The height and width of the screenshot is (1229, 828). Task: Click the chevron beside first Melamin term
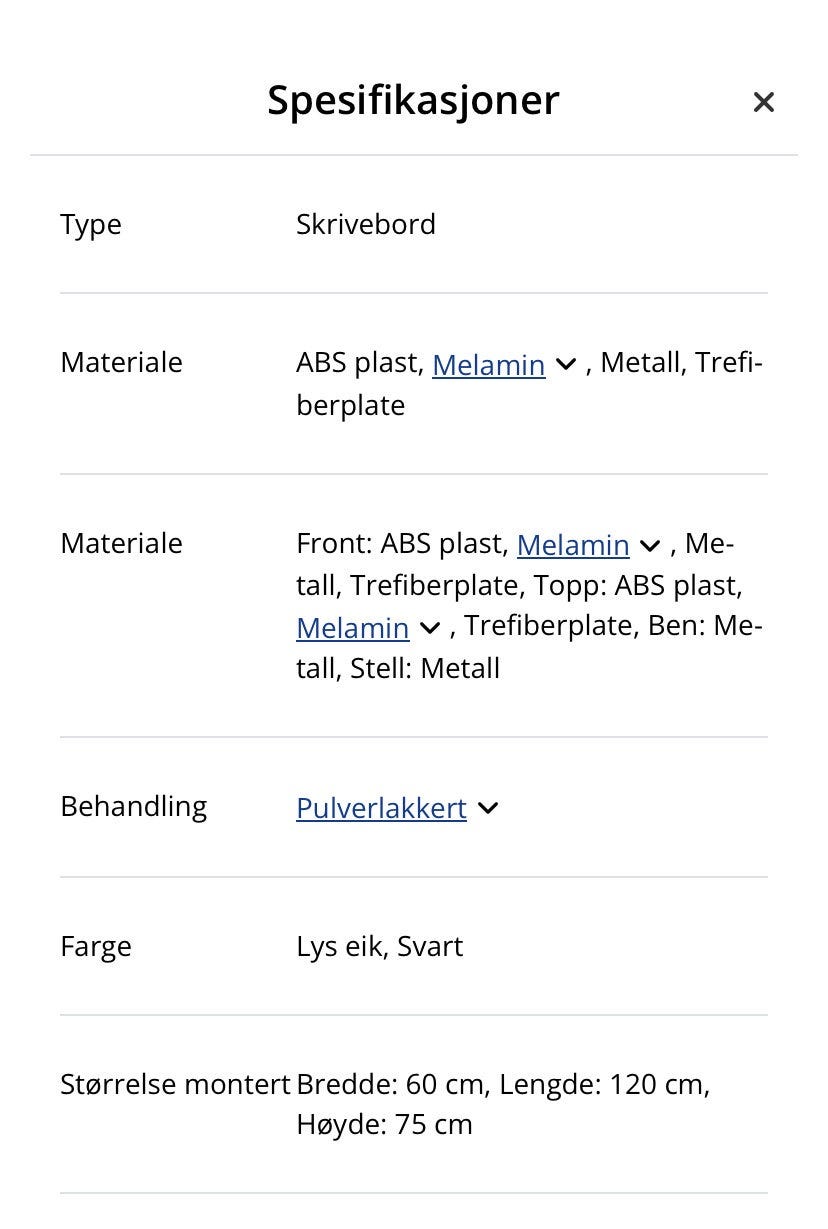pos(566,365)
